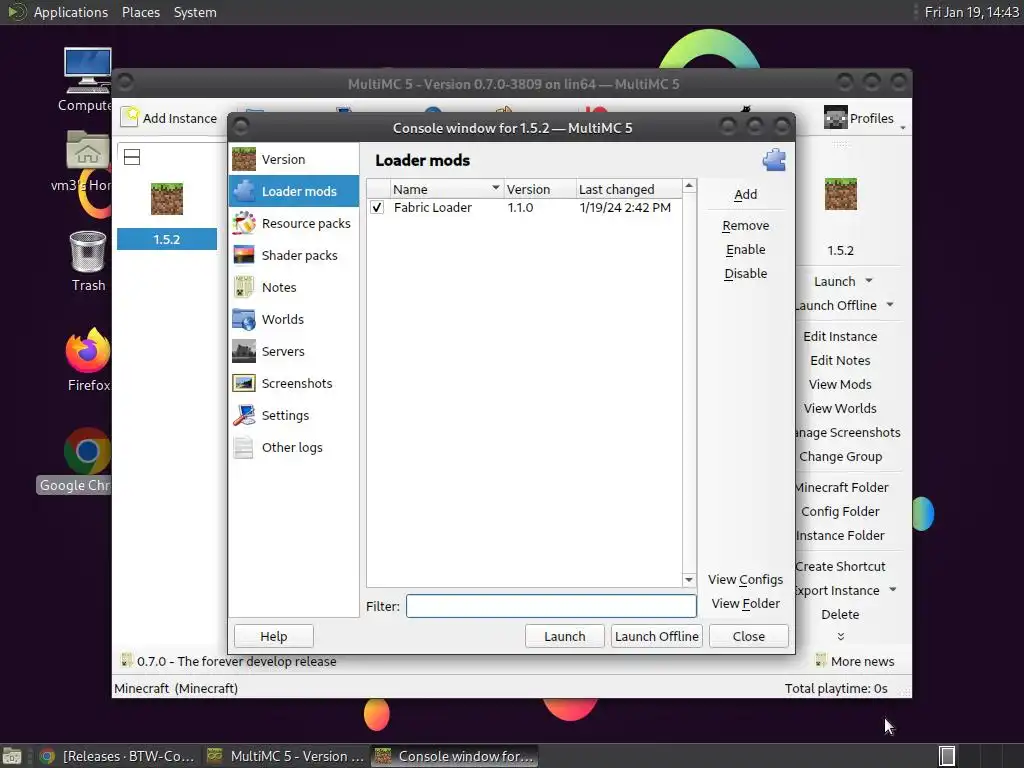
Task: Open the Screenshots page
Action: pos(294,383)
